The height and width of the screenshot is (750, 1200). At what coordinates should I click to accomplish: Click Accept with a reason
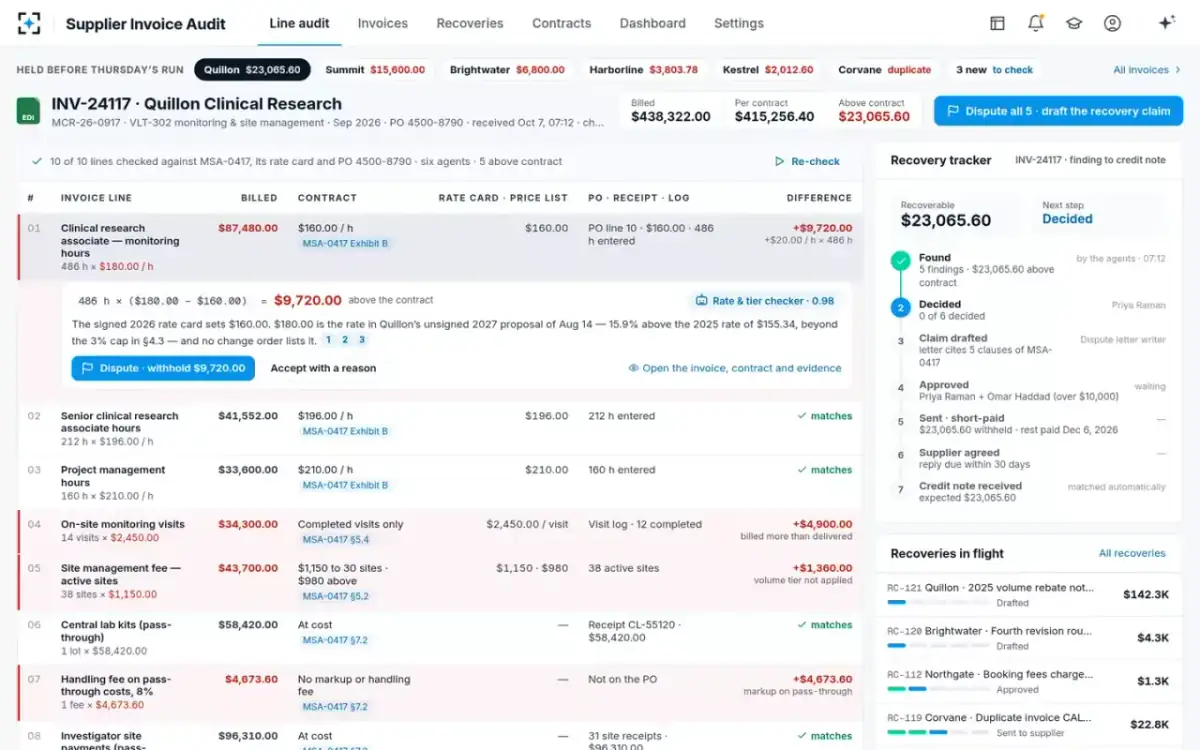323,368
